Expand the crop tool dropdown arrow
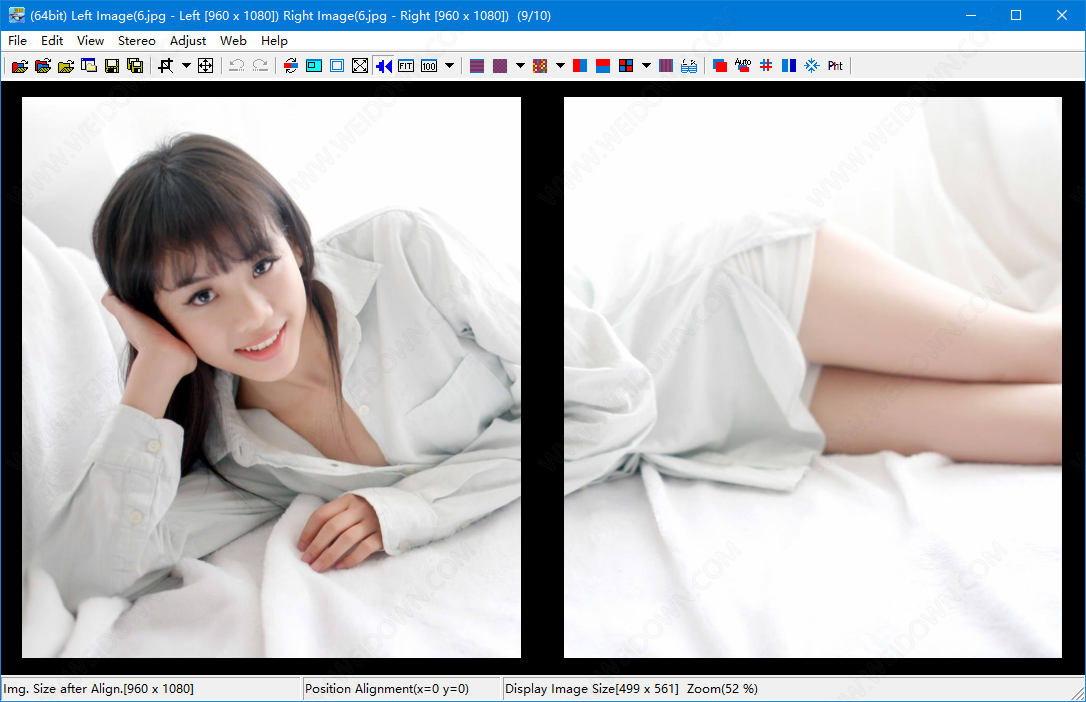The width and height of the screenshot is (1086, 702). coord(186,66)
